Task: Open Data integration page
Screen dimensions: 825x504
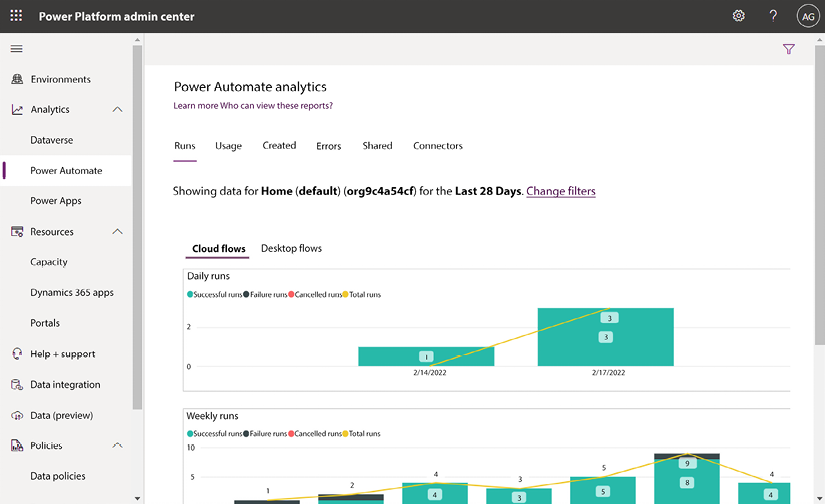Action: tap(65, 385)
